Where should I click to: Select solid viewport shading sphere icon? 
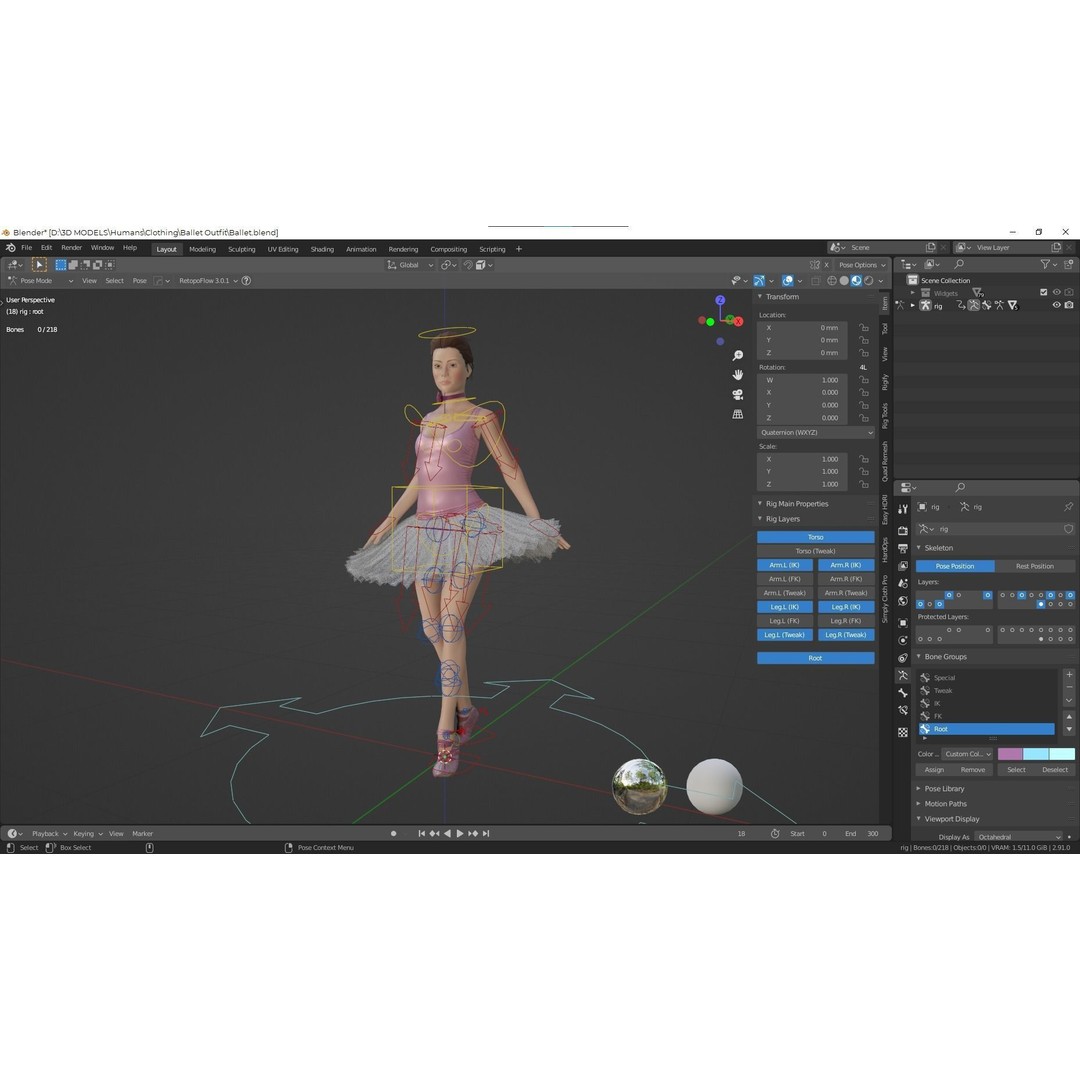844,280
